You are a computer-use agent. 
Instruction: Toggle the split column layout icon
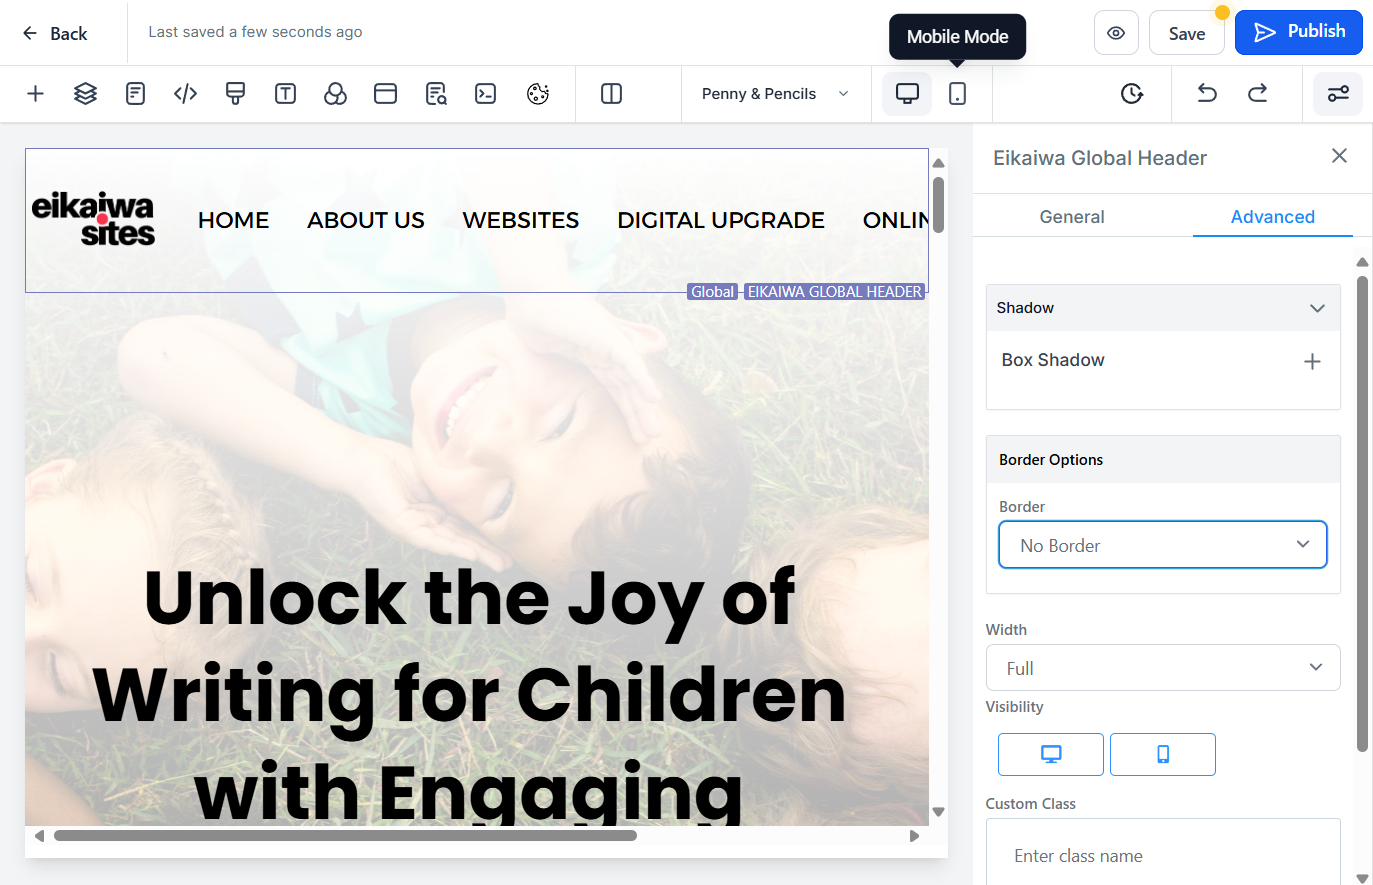tap(612, 94)
